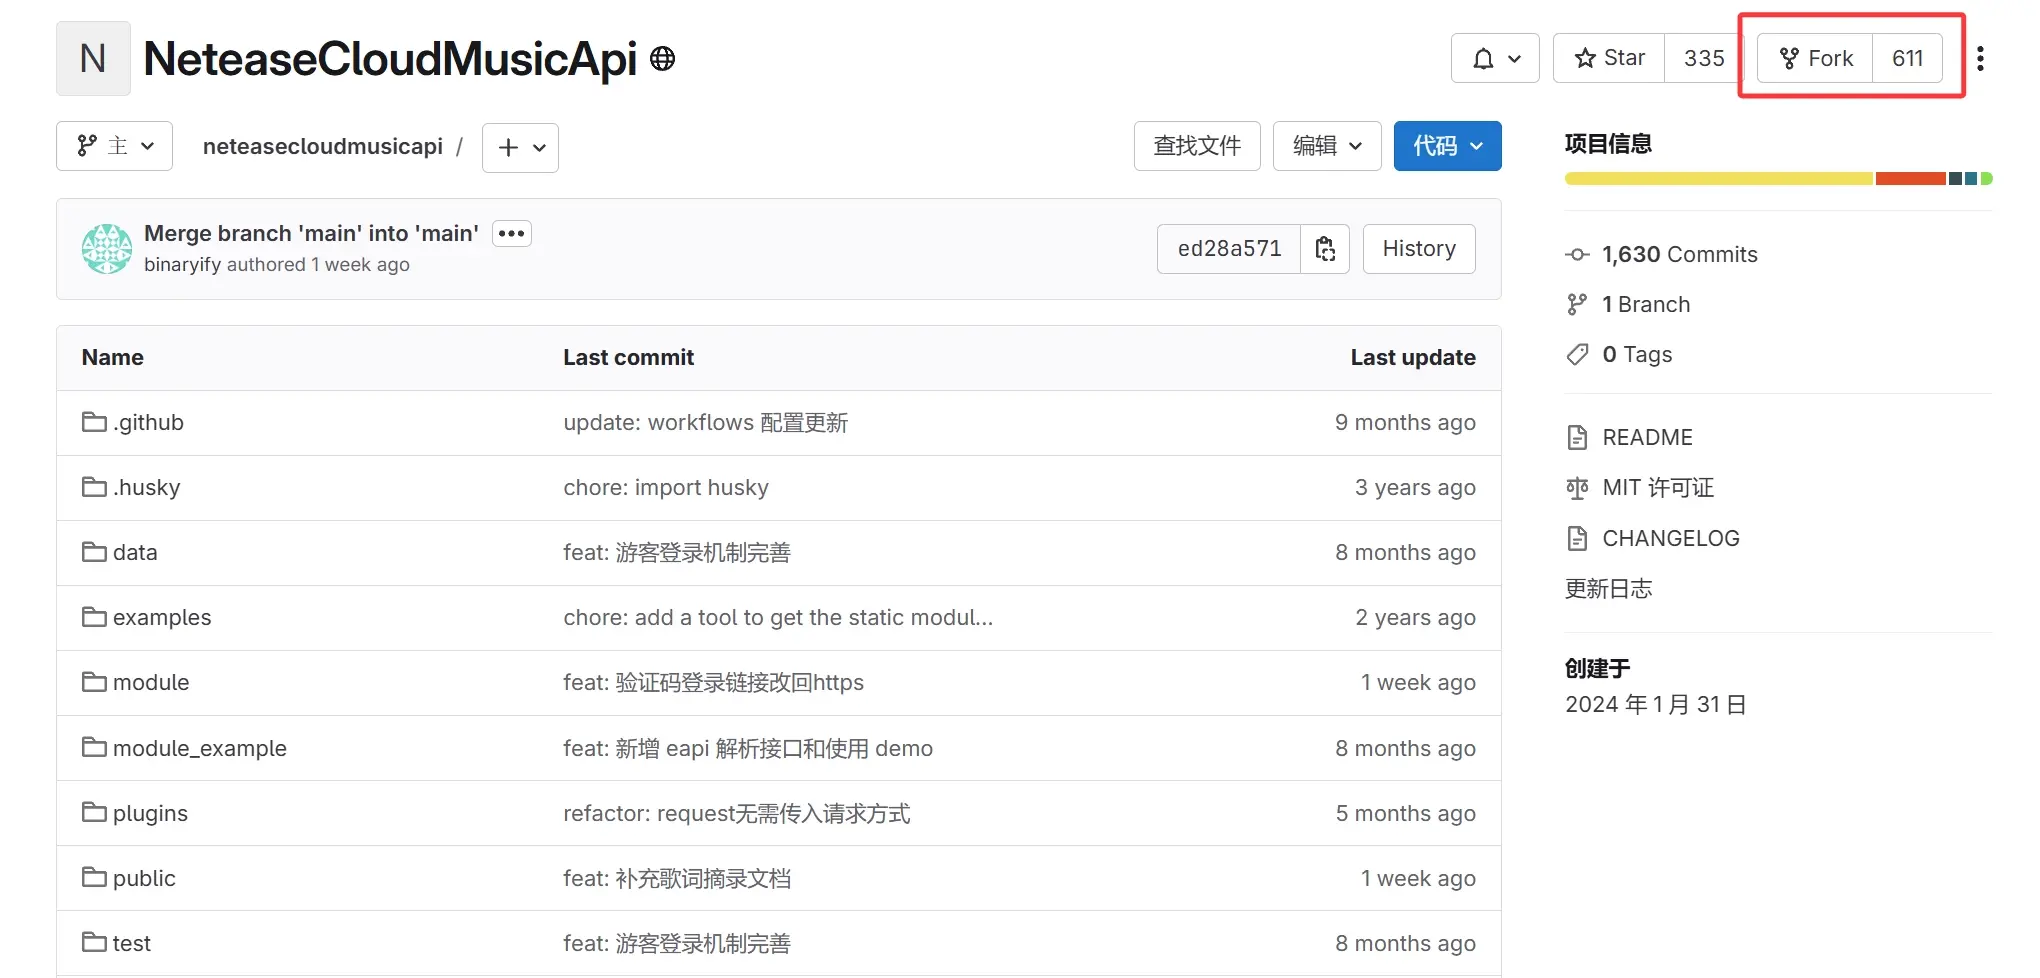
Task: View commit history with the History button
Action: [1418, 248]
